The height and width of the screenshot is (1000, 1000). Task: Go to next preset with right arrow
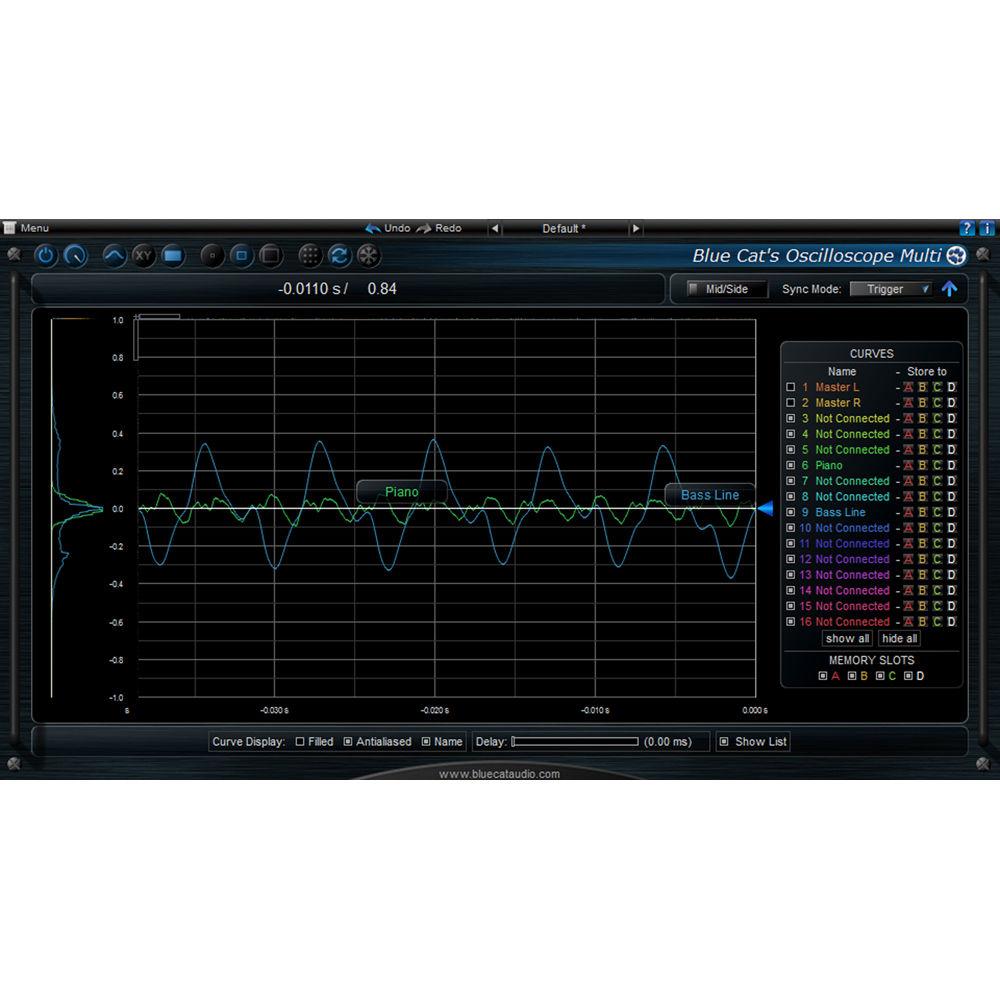click(x=635, y=229)
